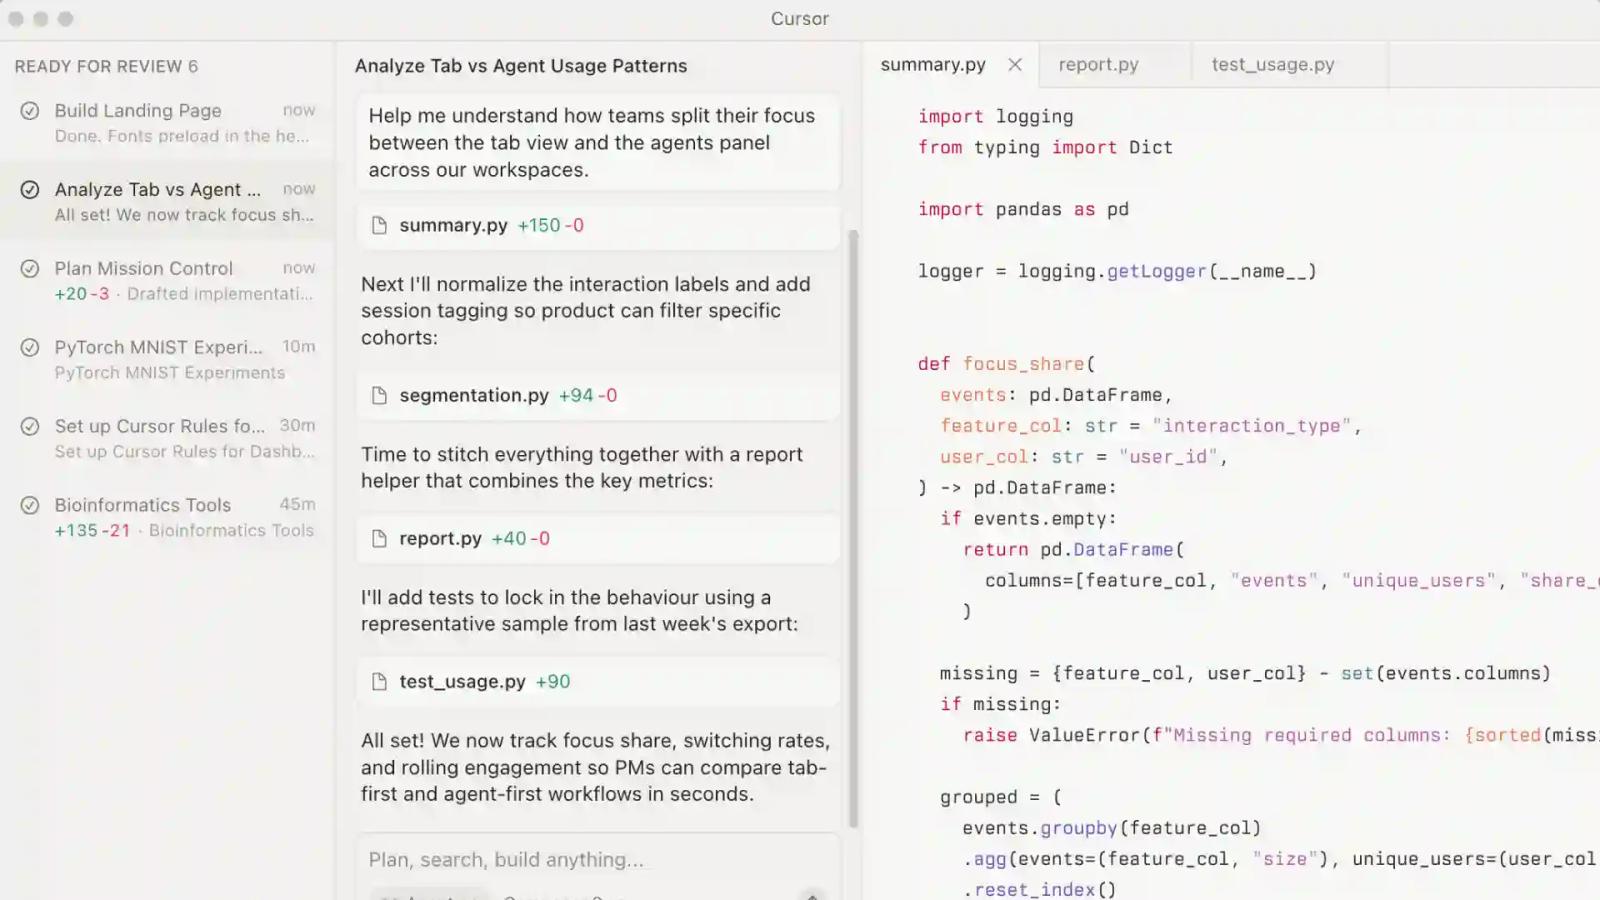Open the Analyze Tab vs Agent task
The width and height of the screenshot is (1600, 900).
pyautogui.click(x=167, y=202)
